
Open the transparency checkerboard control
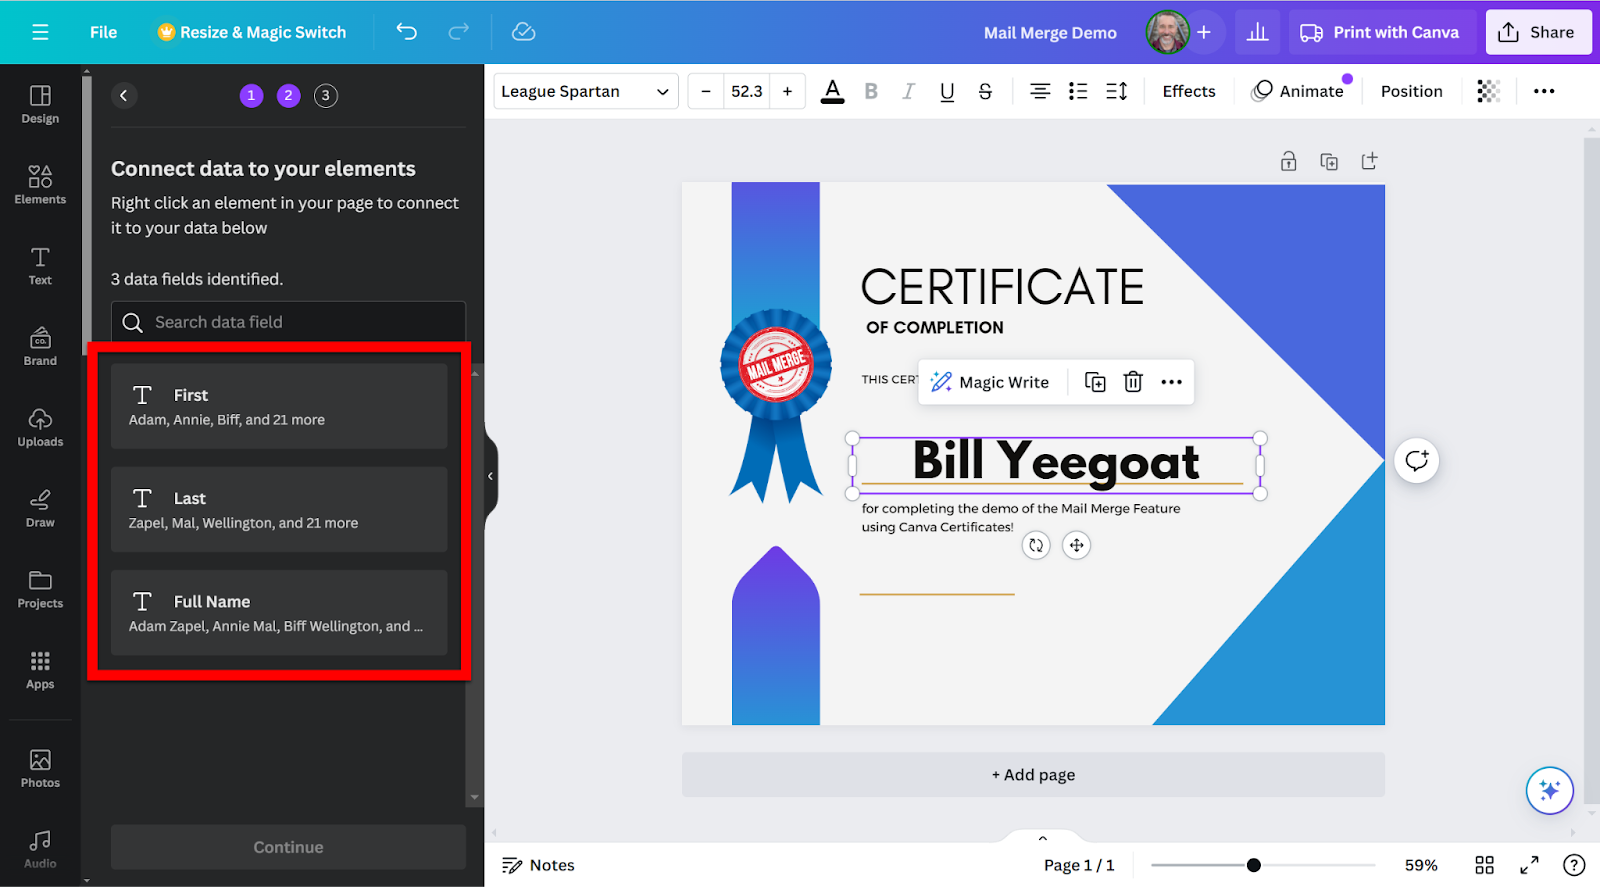1488,91
